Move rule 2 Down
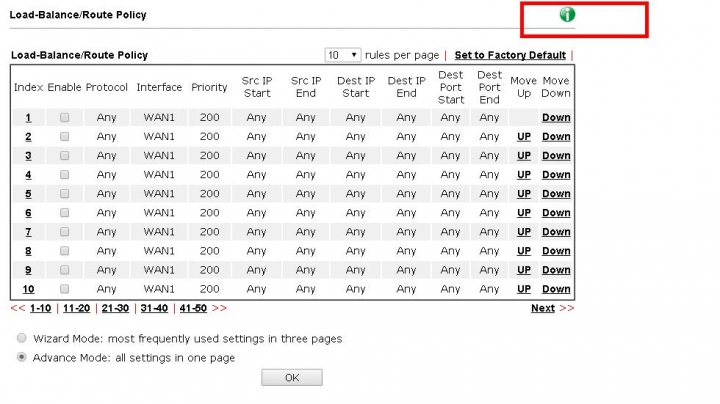This screenshot has width=720, height=404. click(x=556, y=137)
